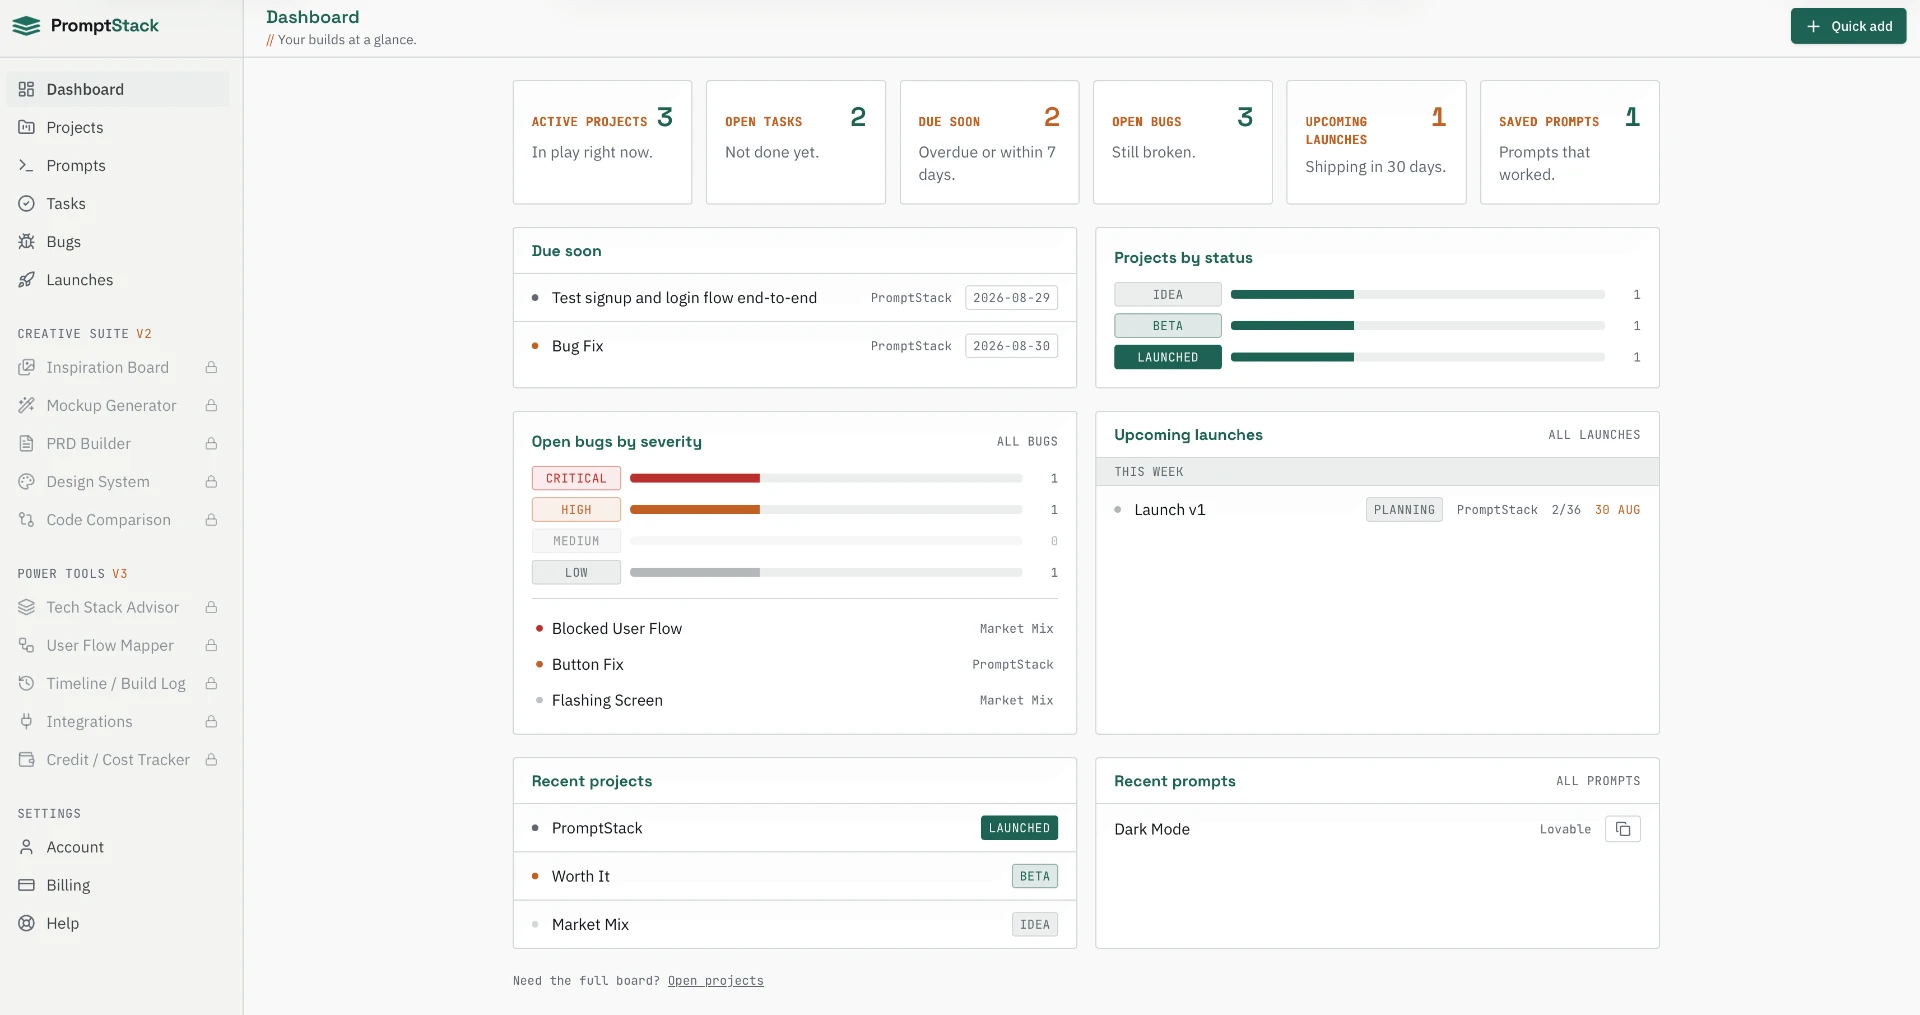Open the Launch v1 launch row
Viewport: 1920px width, 1015px height.
click(1377, 510)
